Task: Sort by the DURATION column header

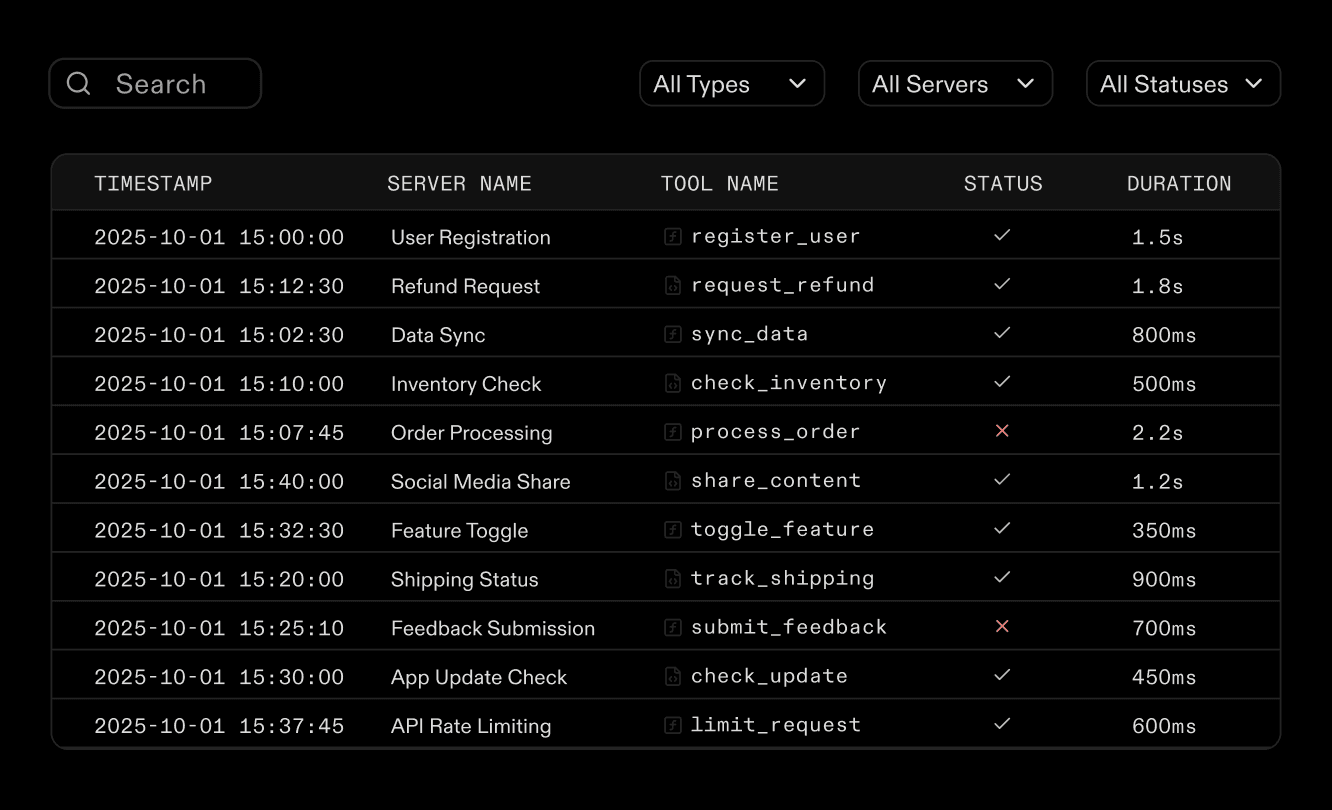Action: [x=1179, y=183]
